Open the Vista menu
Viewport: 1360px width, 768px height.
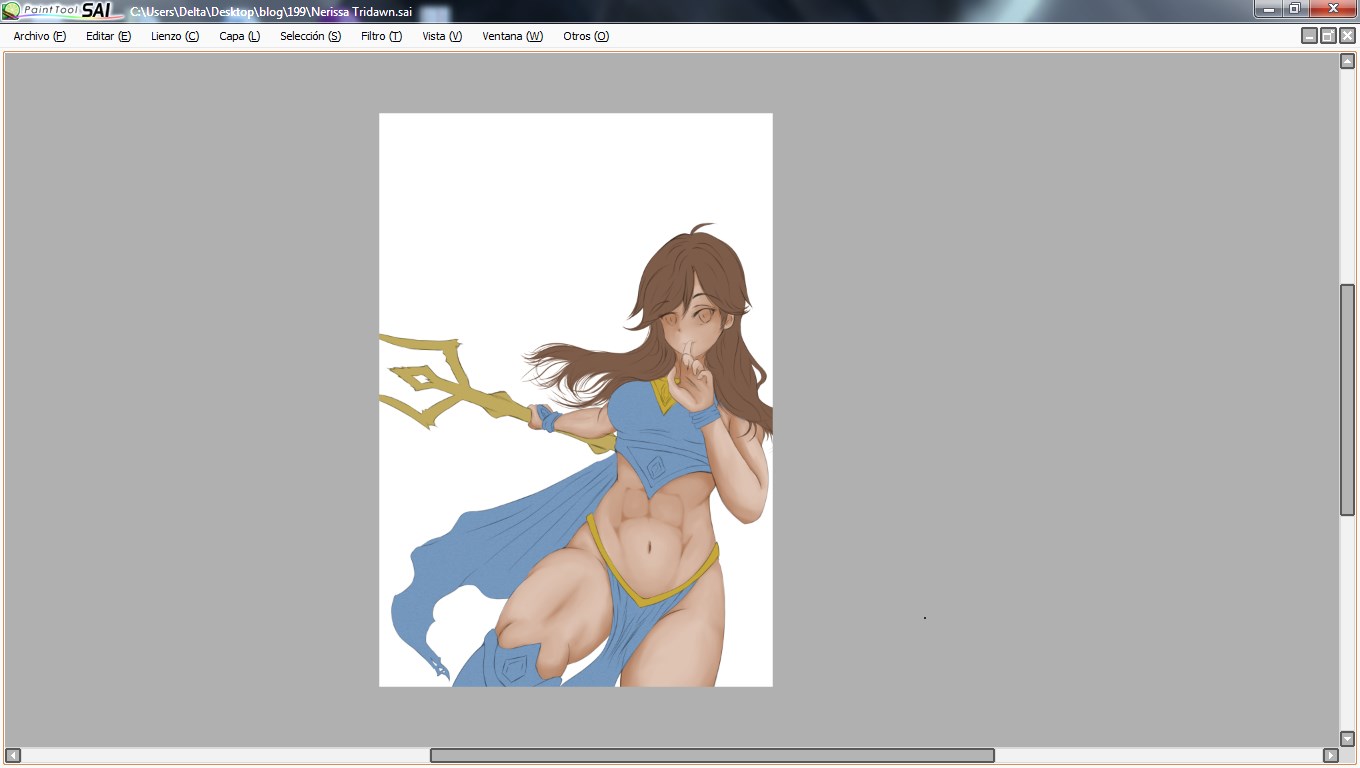click(x=442, y=36)
